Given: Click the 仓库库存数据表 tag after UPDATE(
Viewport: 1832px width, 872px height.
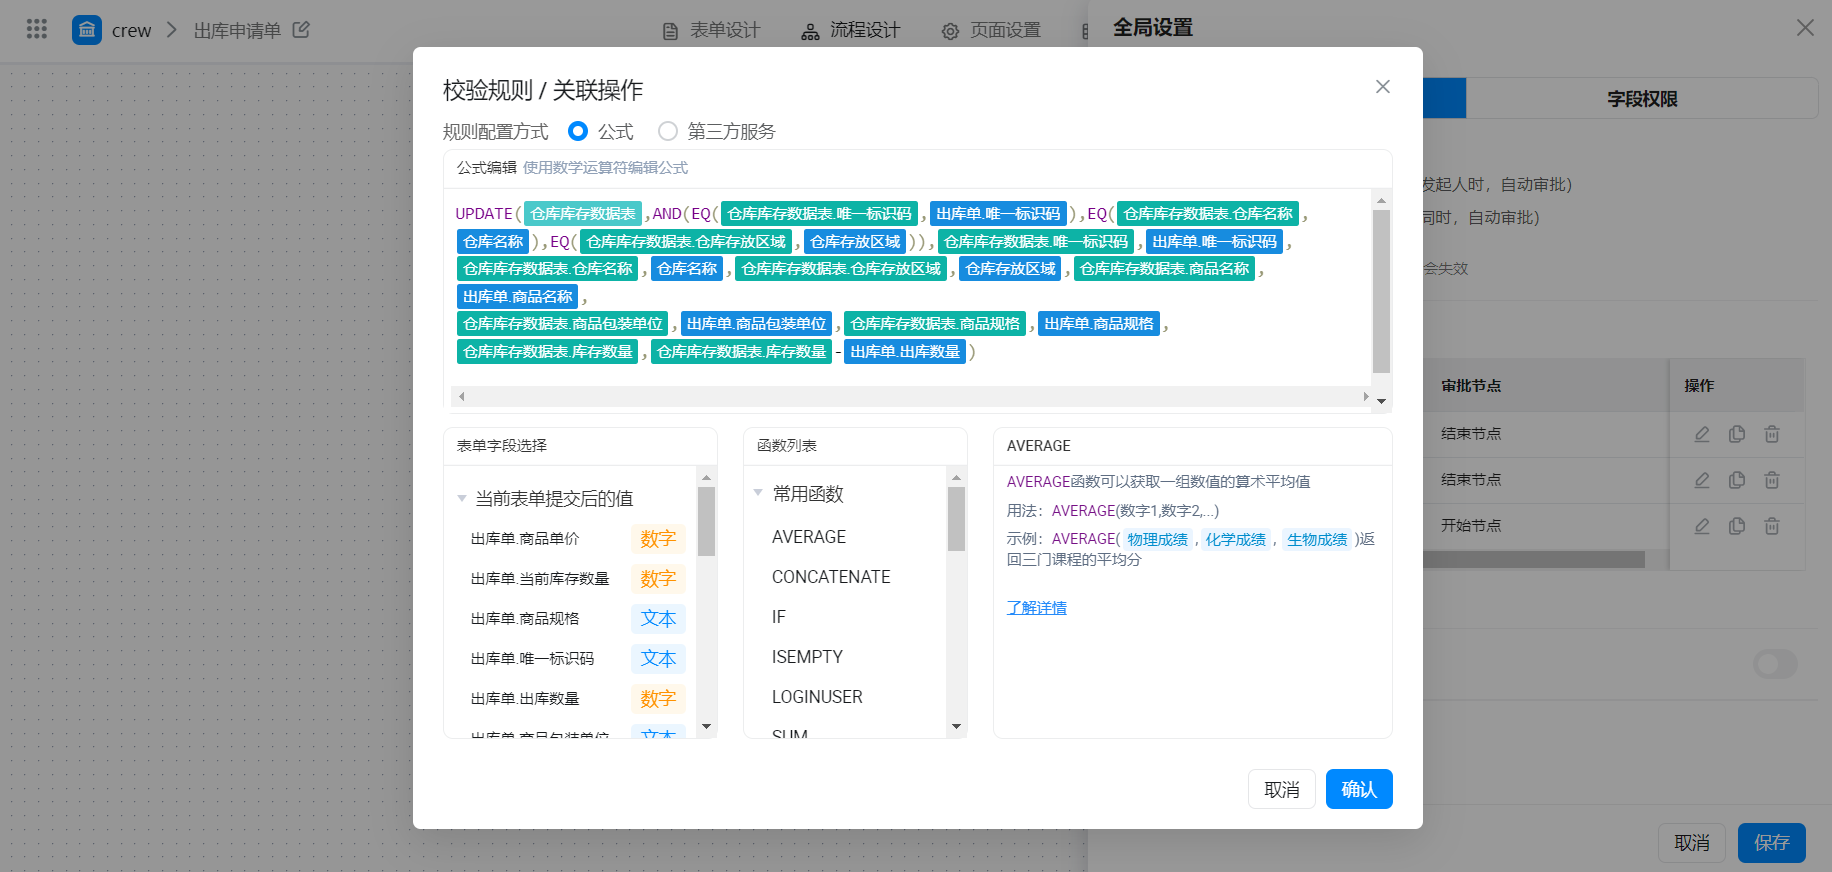Looking at the screenshot, I should click(x=583, y=213).
